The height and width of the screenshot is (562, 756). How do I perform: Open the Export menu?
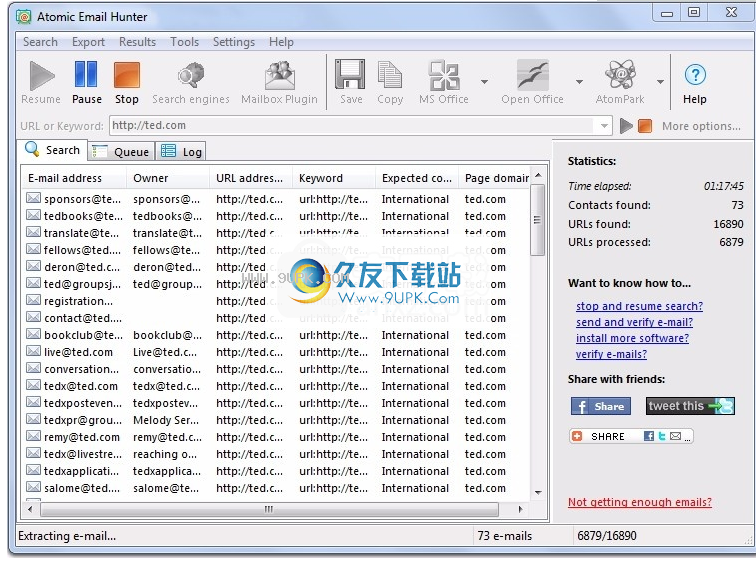[x=88, y=42]
